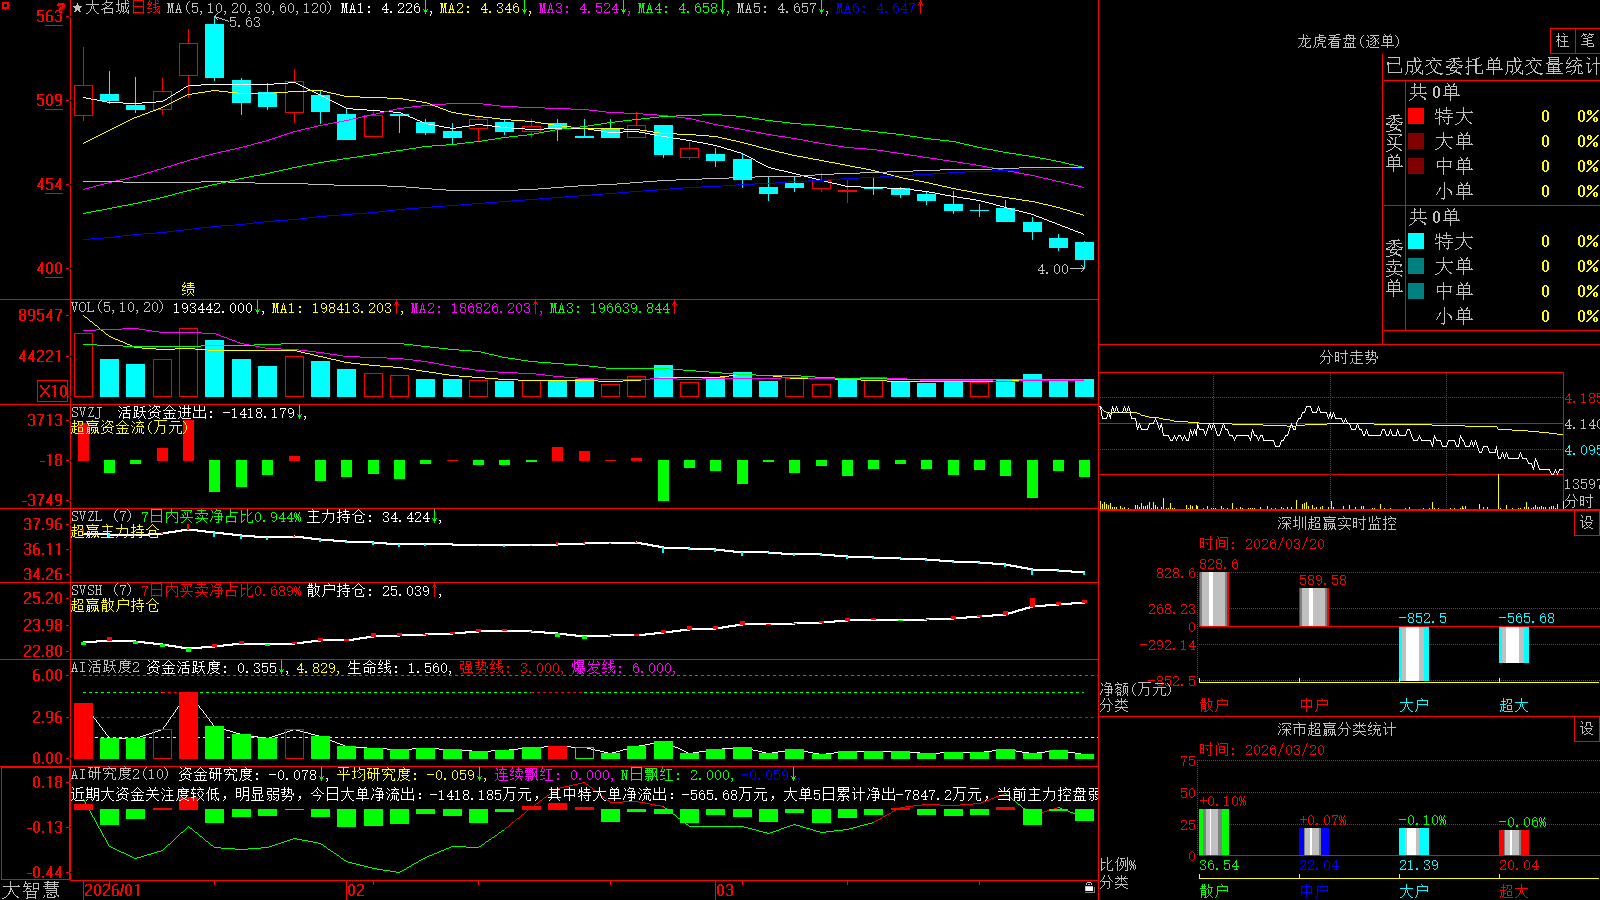Click the 20.04 超大 bar in 深市超赢分类统计
1600x900 pixels.
pos(1514,842)
